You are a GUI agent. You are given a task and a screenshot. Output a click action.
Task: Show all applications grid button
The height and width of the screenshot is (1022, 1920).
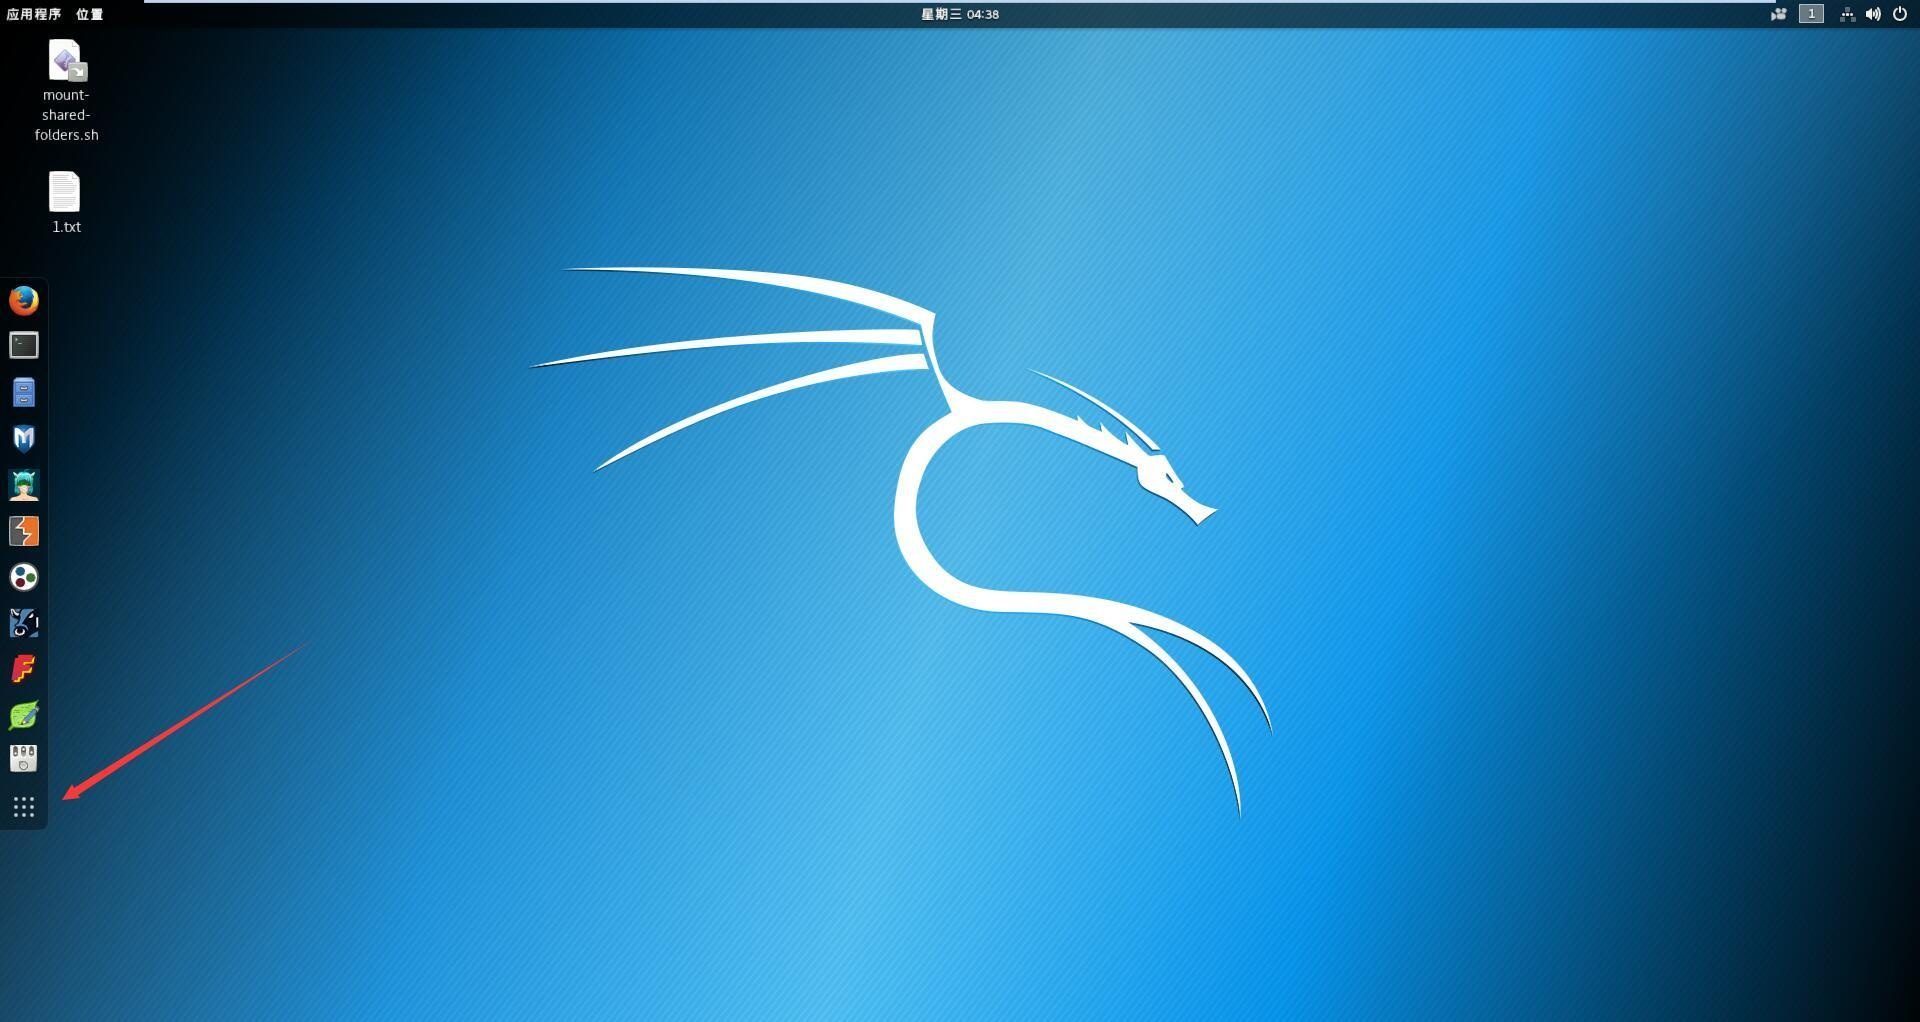24,807
